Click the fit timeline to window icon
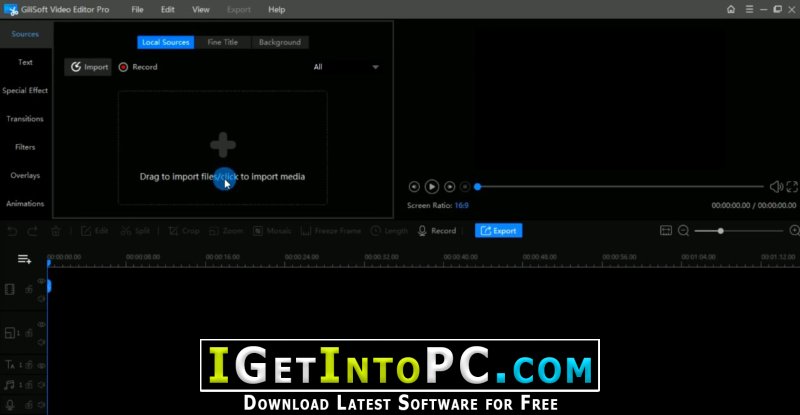Viewport: 800px width, 415px height. point(666,231)
